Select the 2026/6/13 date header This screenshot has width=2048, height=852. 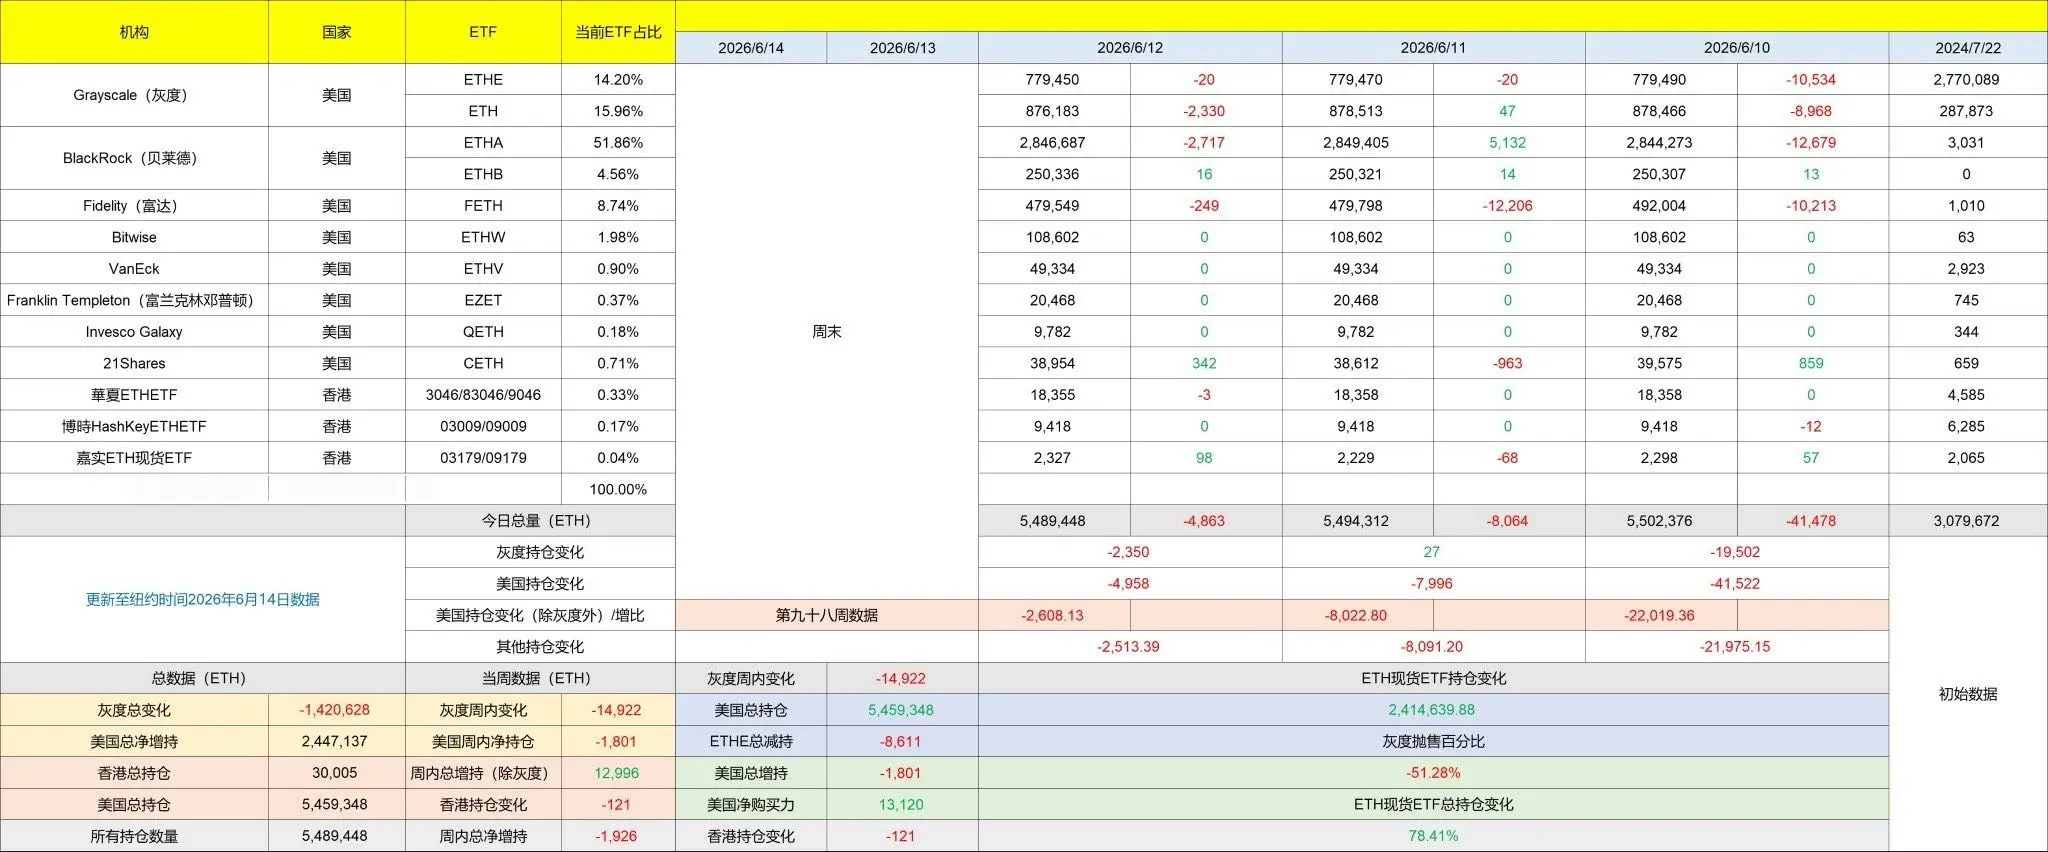point(903,48)
